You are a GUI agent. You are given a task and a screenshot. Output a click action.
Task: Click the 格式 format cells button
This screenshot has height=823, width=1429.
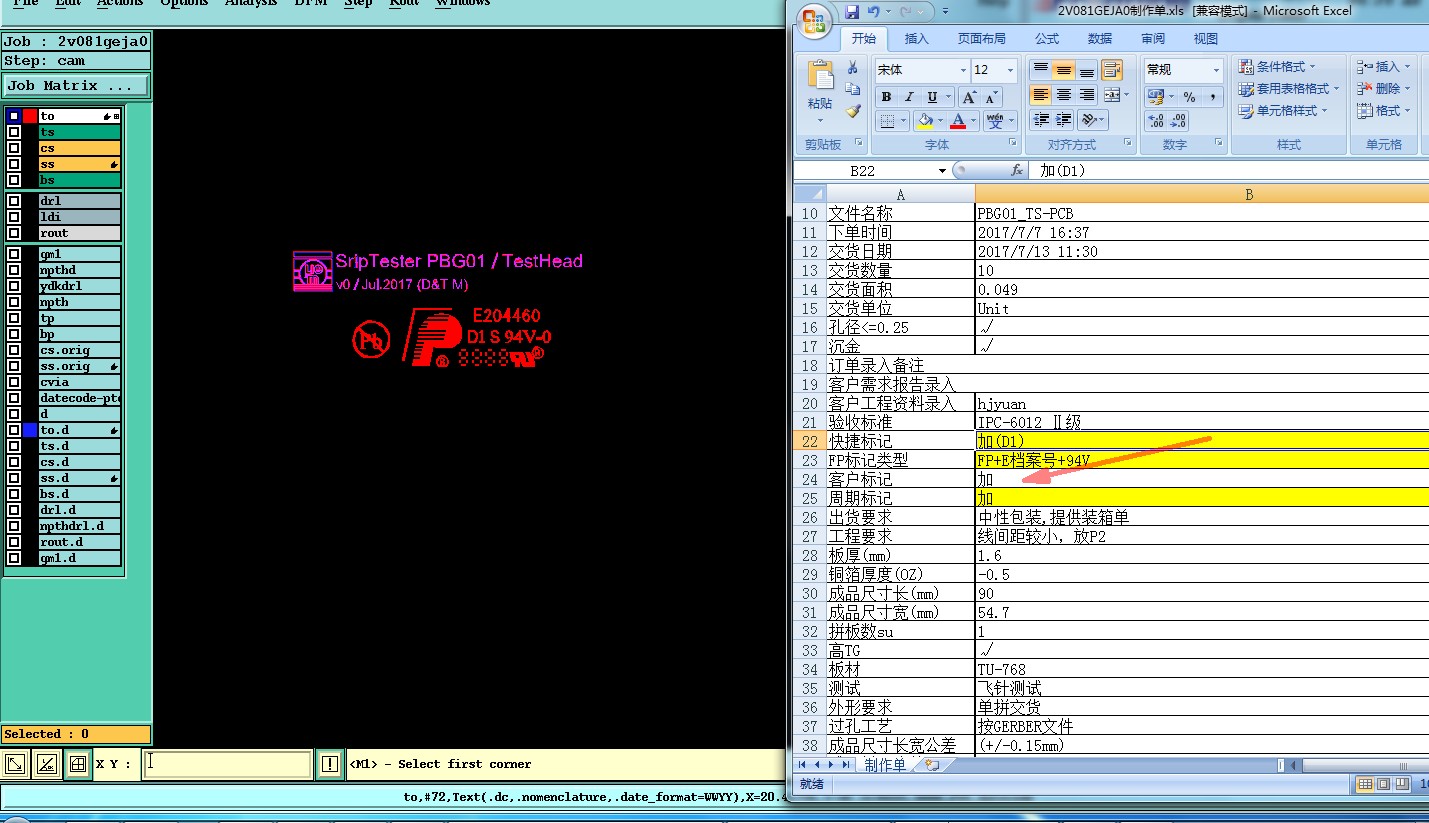pyautogui.click(x=1385, y=111)
